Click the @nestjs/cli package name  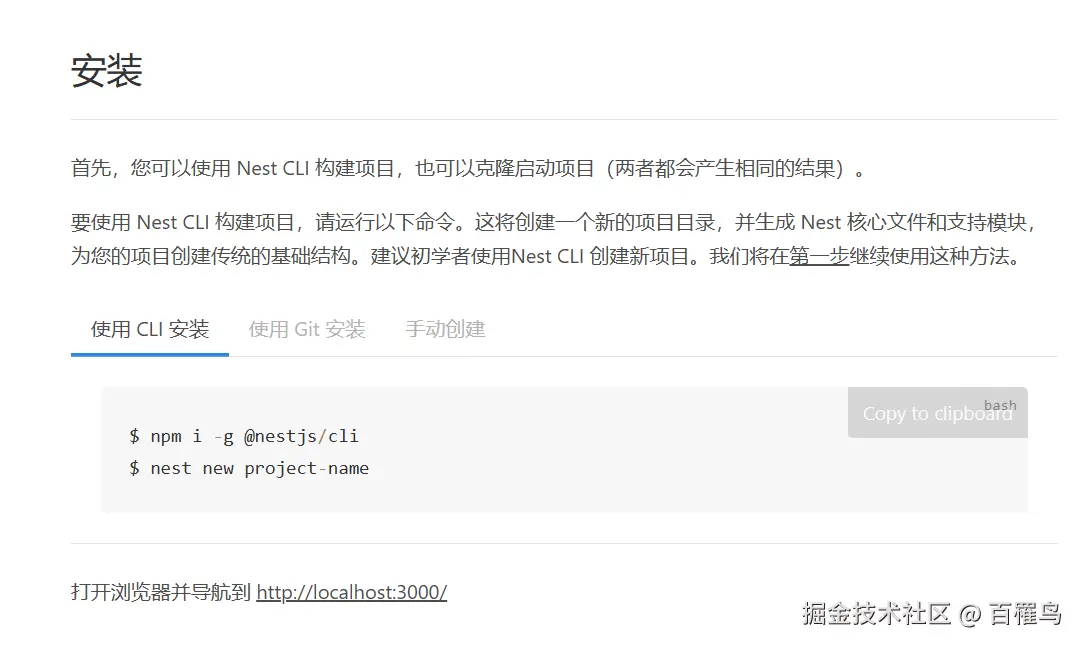(302, 436)
